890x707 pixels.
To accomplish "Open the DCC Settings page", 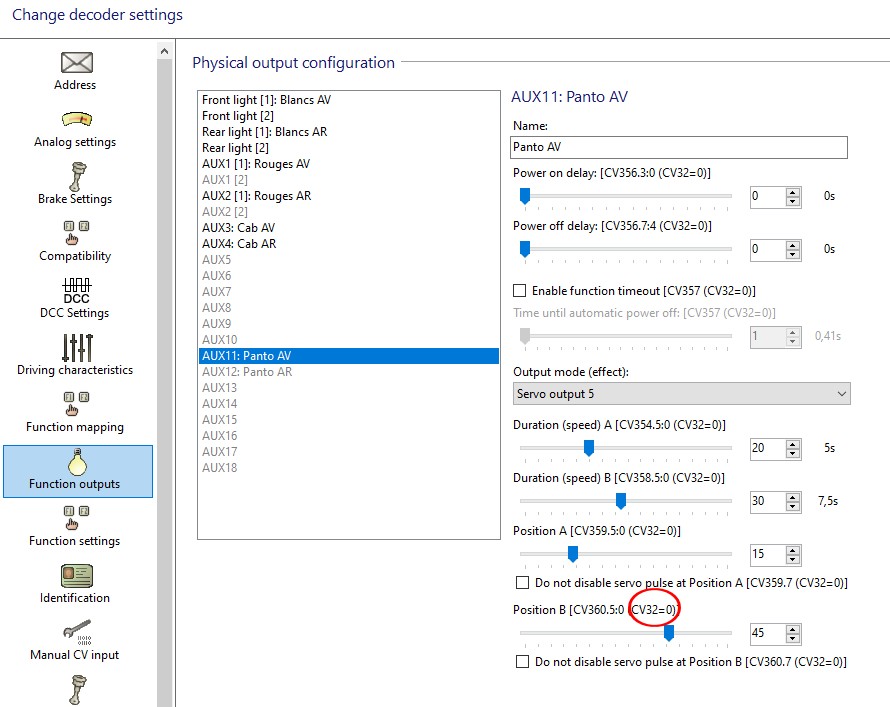I will [76, 299].
